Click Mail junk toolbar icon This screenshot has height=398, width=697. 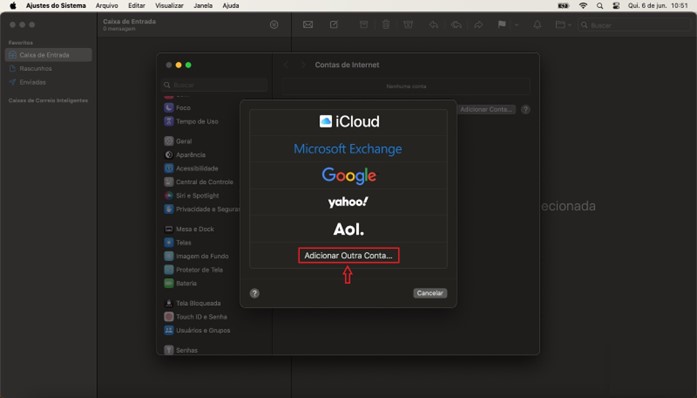408,25
